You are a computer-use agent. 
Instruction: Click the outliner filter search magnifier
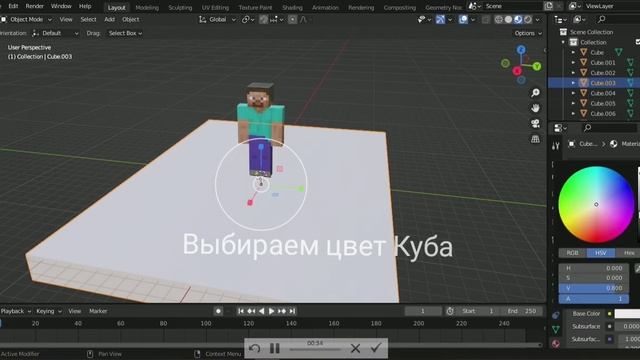(601, 19)
